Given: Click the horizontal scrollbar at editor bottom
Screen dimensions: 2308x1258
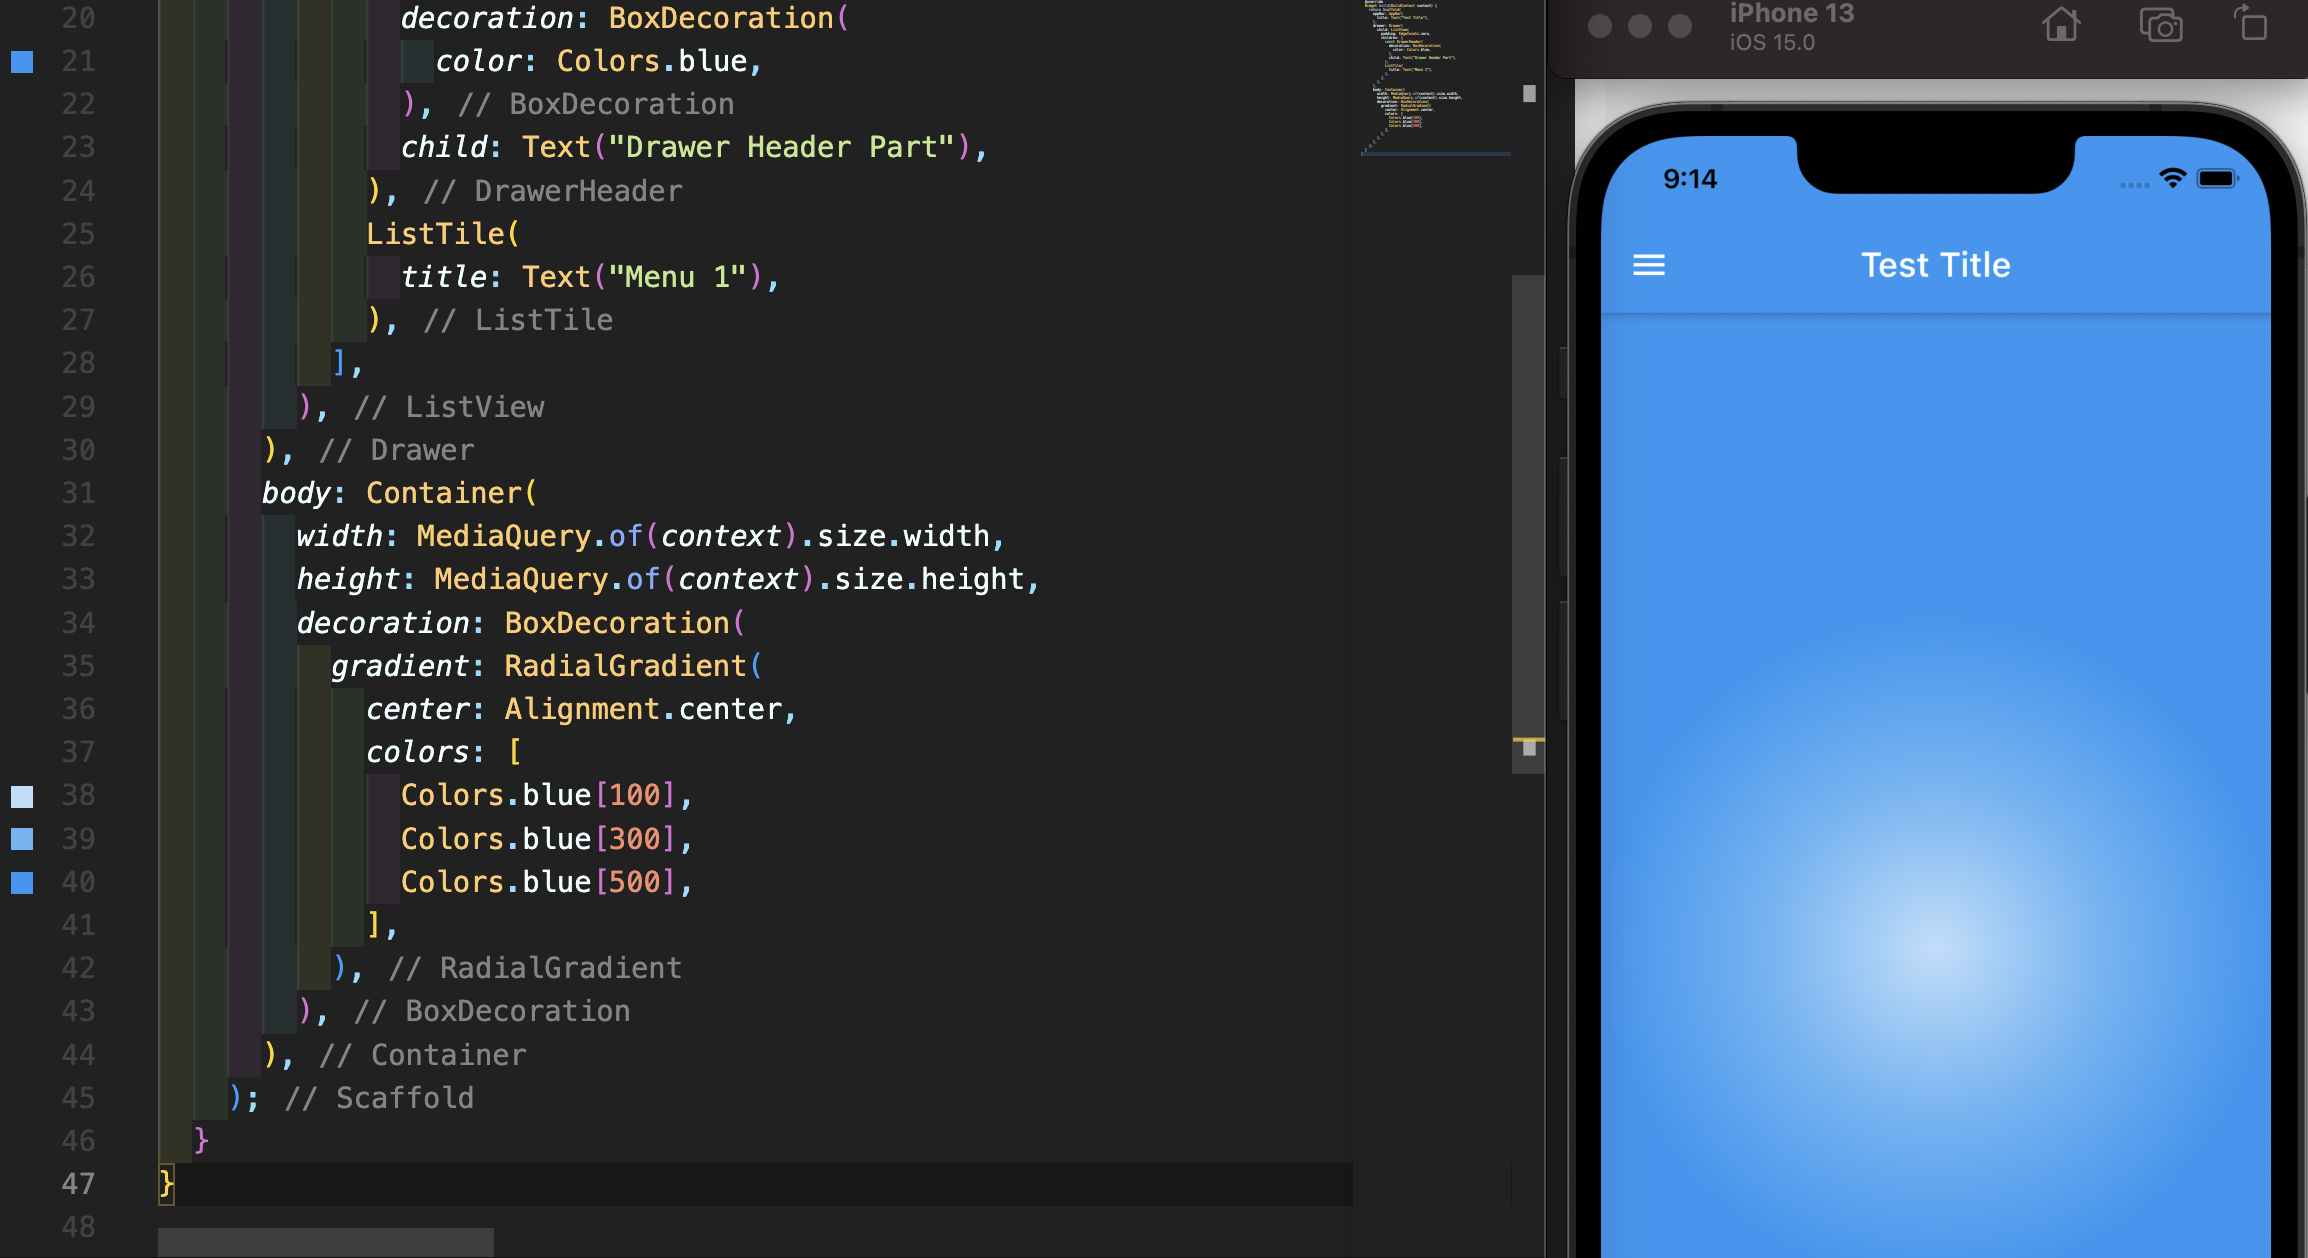Looking at the screenshot, I should pyautogui.click(x=325, y=1242).
